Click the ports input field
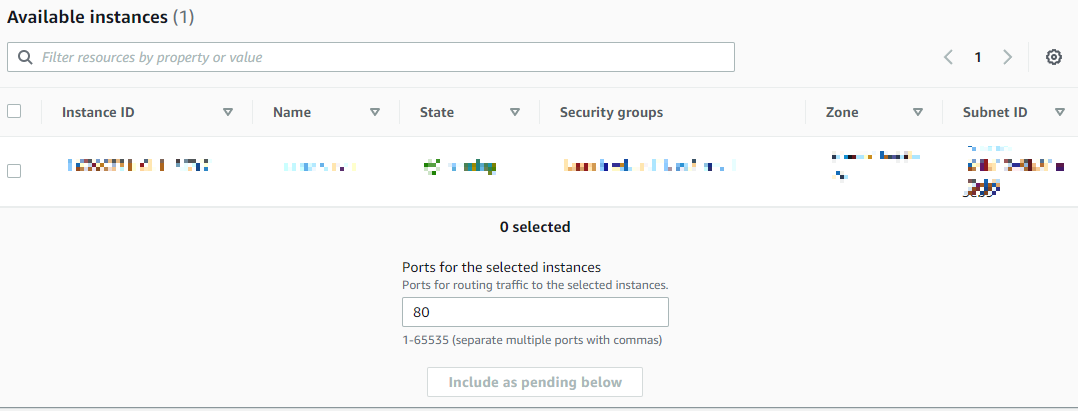Image resolution: width=1078 pixels, height=411 pixels. [x=535, y=312]
